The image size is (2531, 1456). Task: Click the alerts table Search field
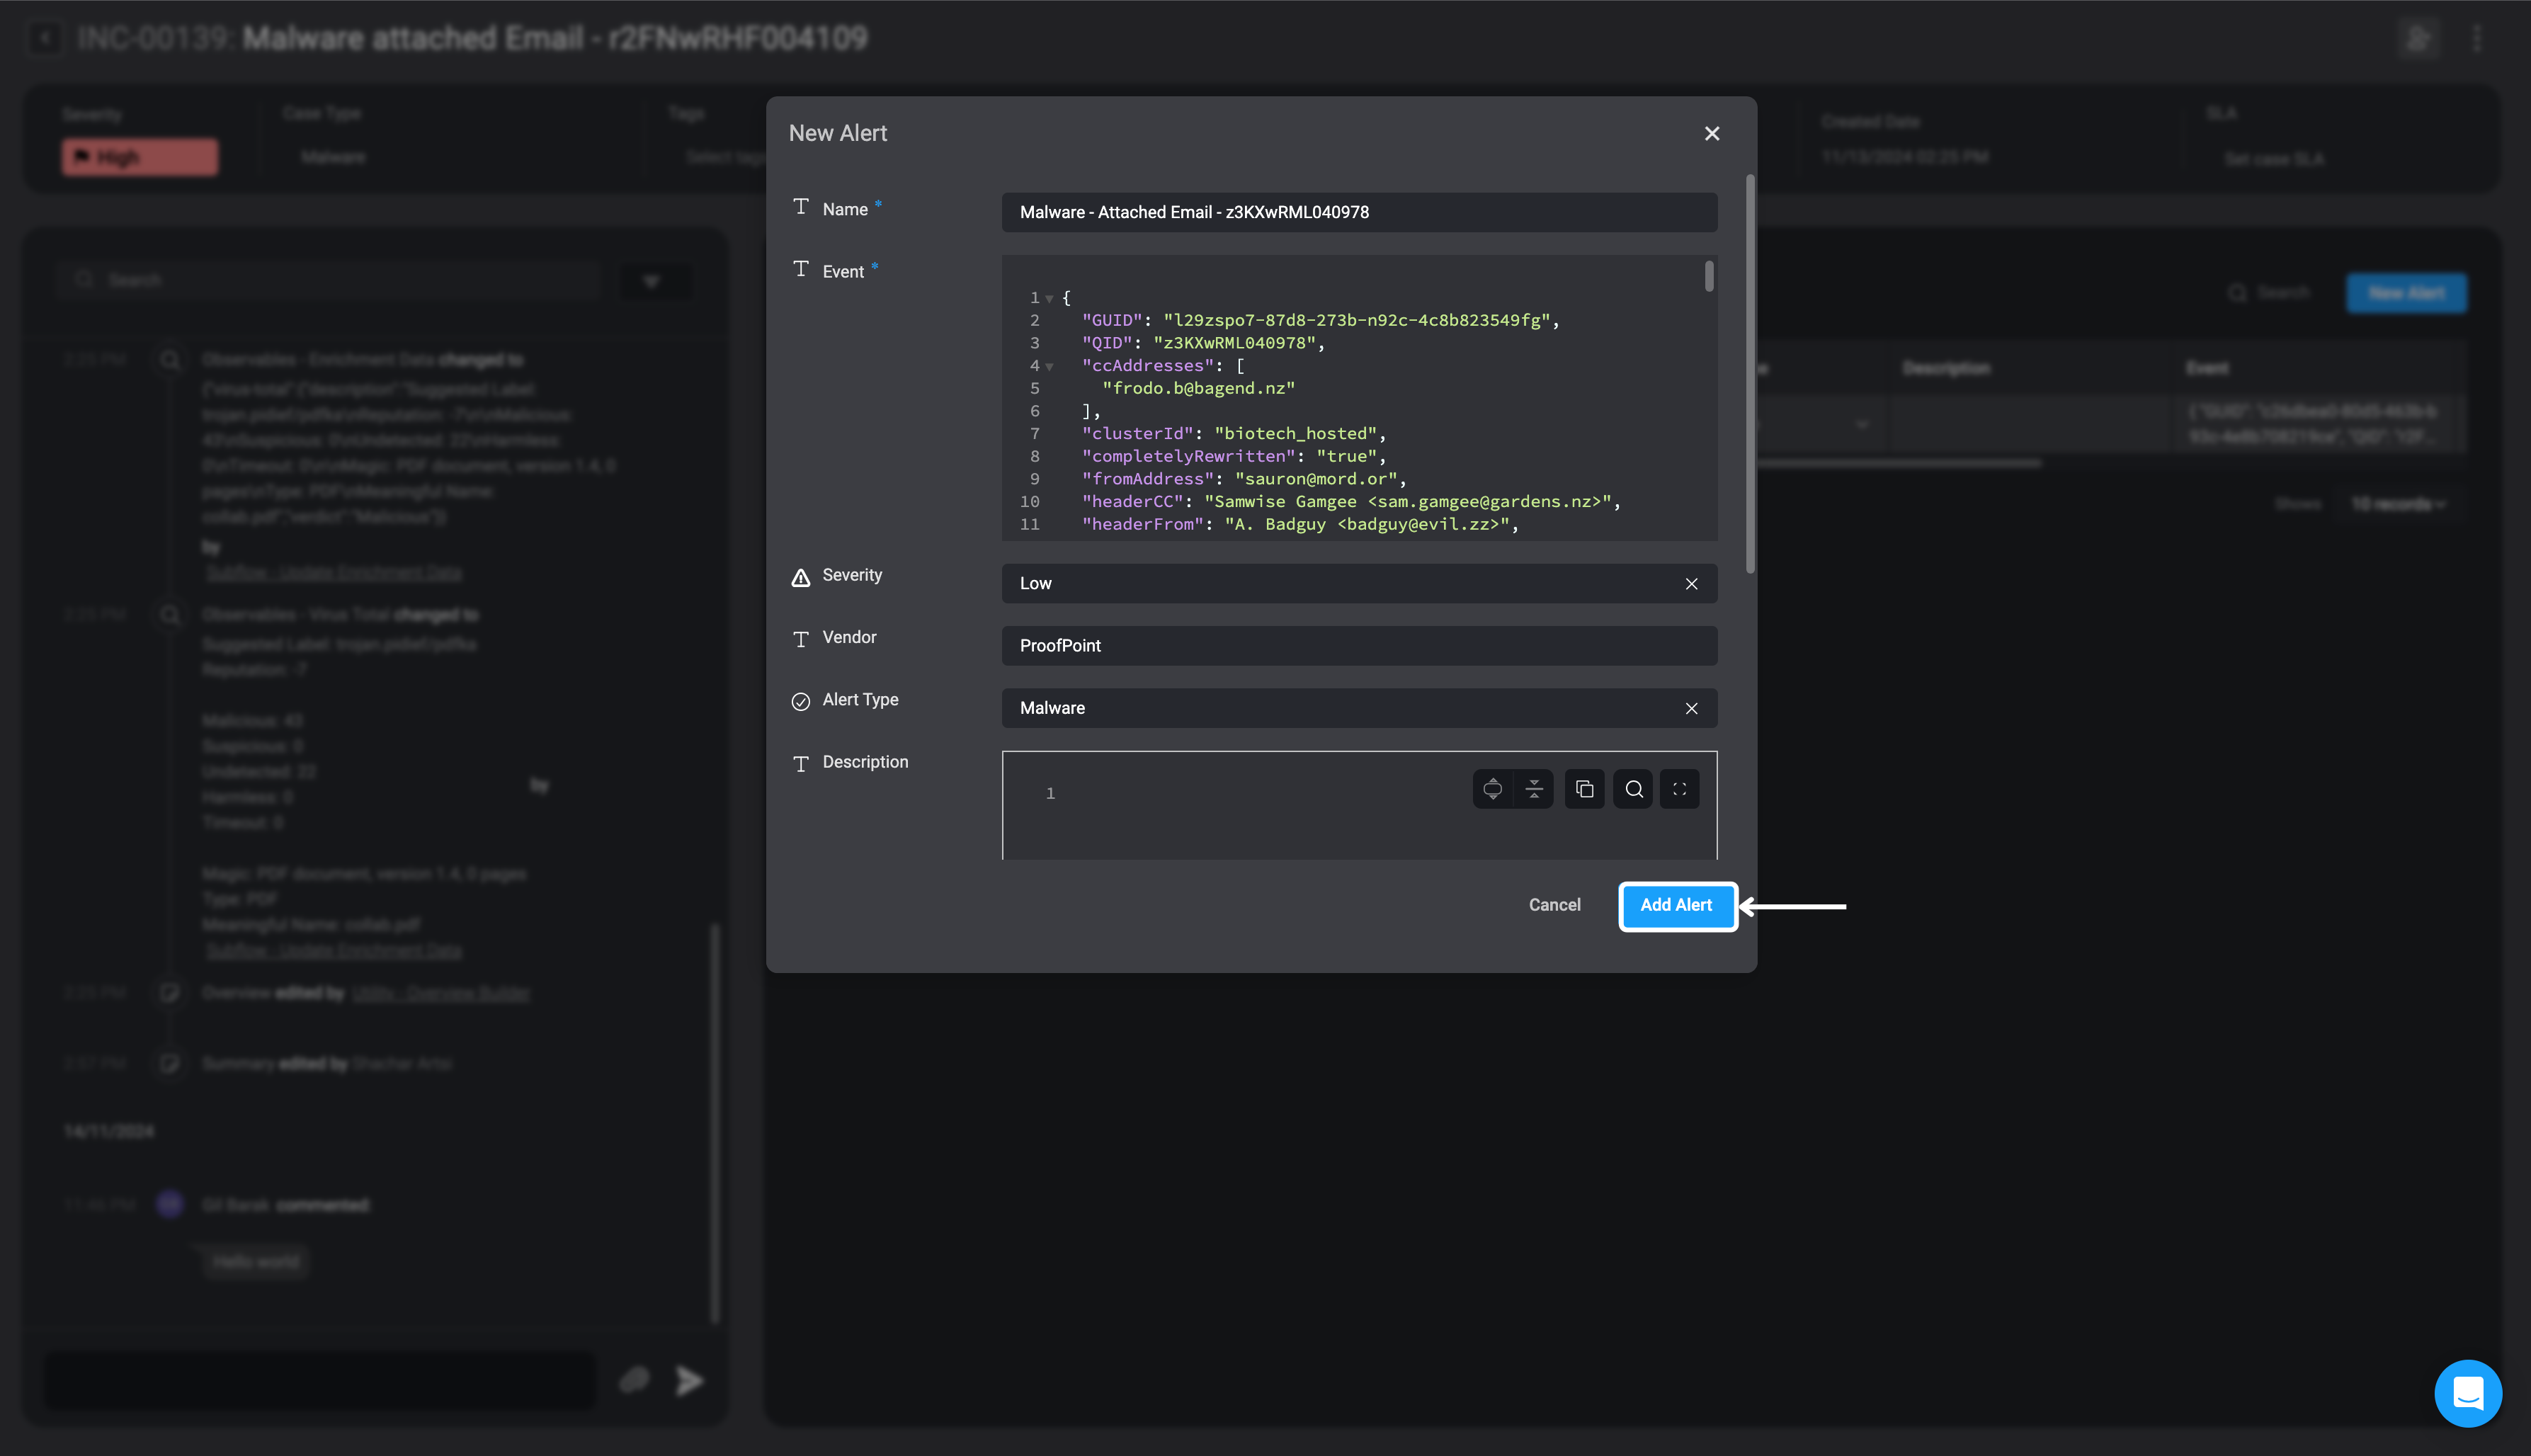[2270, 293]
